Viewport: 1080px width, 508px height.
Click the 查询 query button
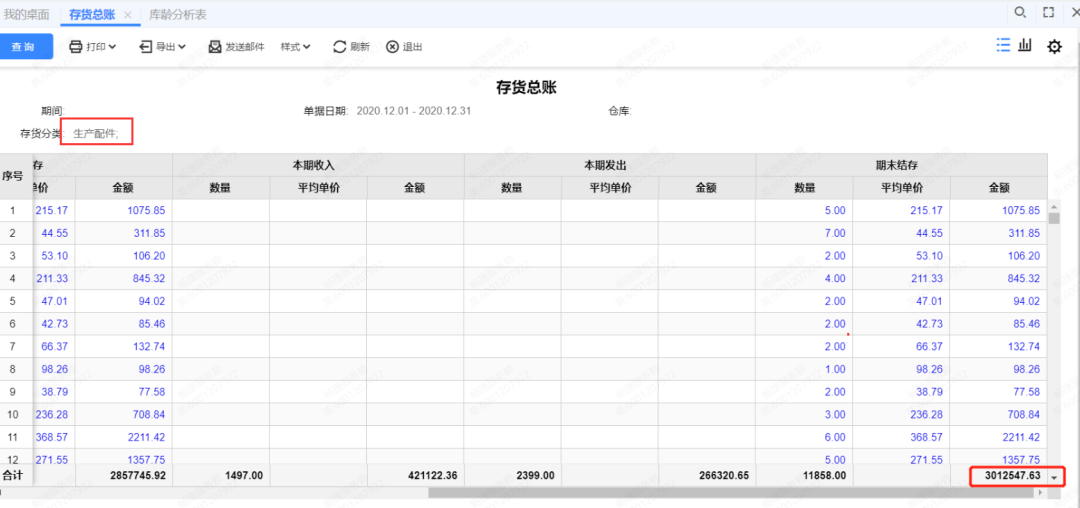click(24, 47)
